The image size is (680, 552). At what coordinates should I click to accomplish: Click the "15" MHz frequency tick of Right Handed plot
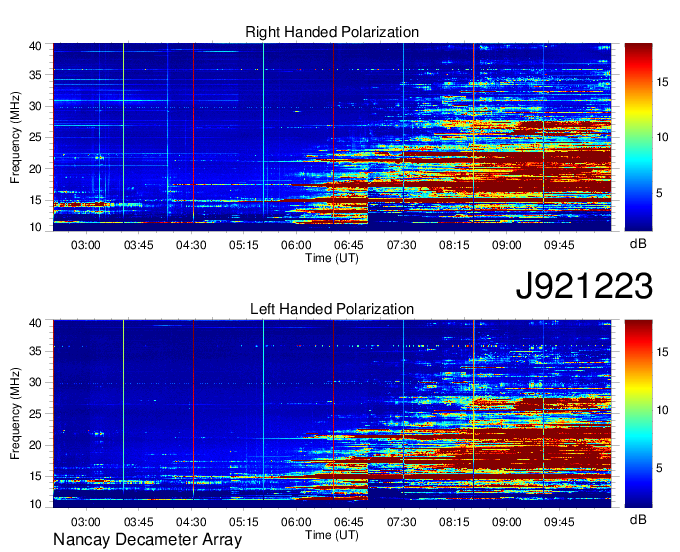point(35,200)
